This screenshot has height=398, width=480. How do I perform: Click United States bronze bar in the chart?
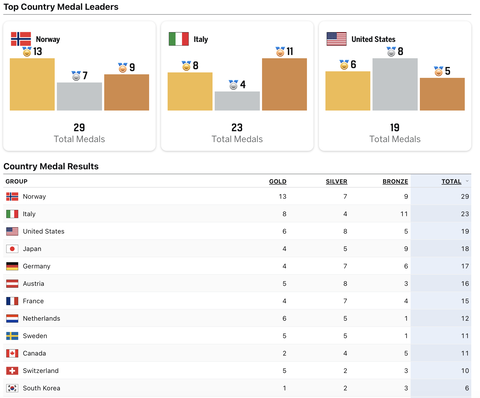442,94
